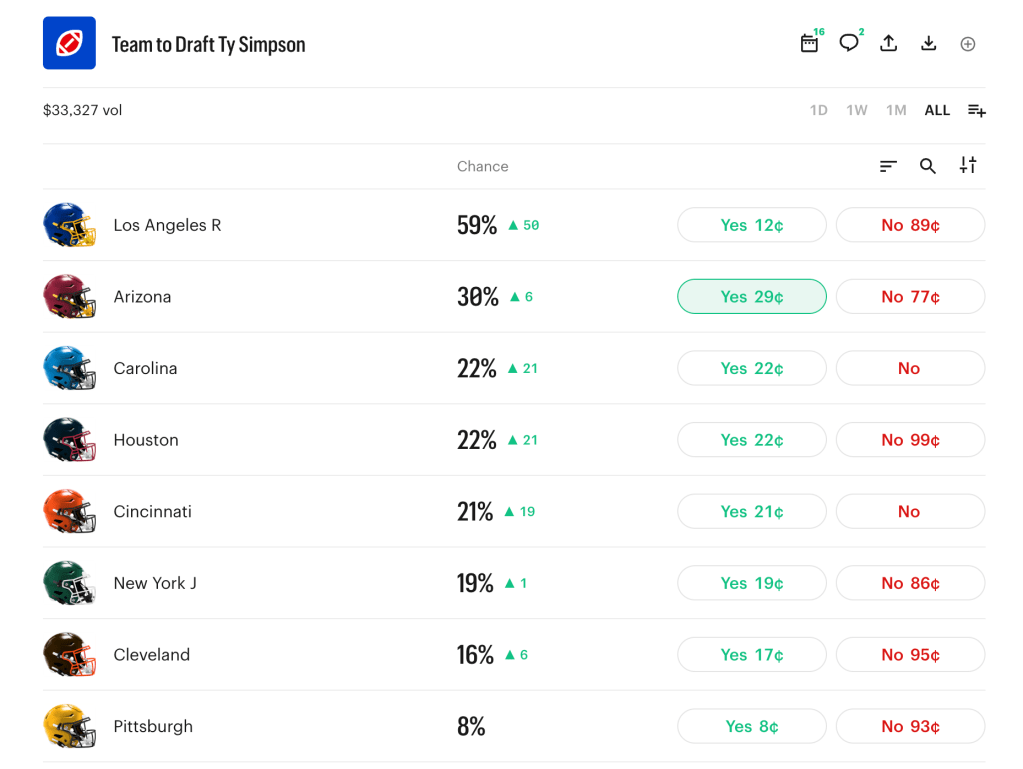Toggle the selected Yes 29¢ Arizona button
1023x769 pixels.
point(752,297)
